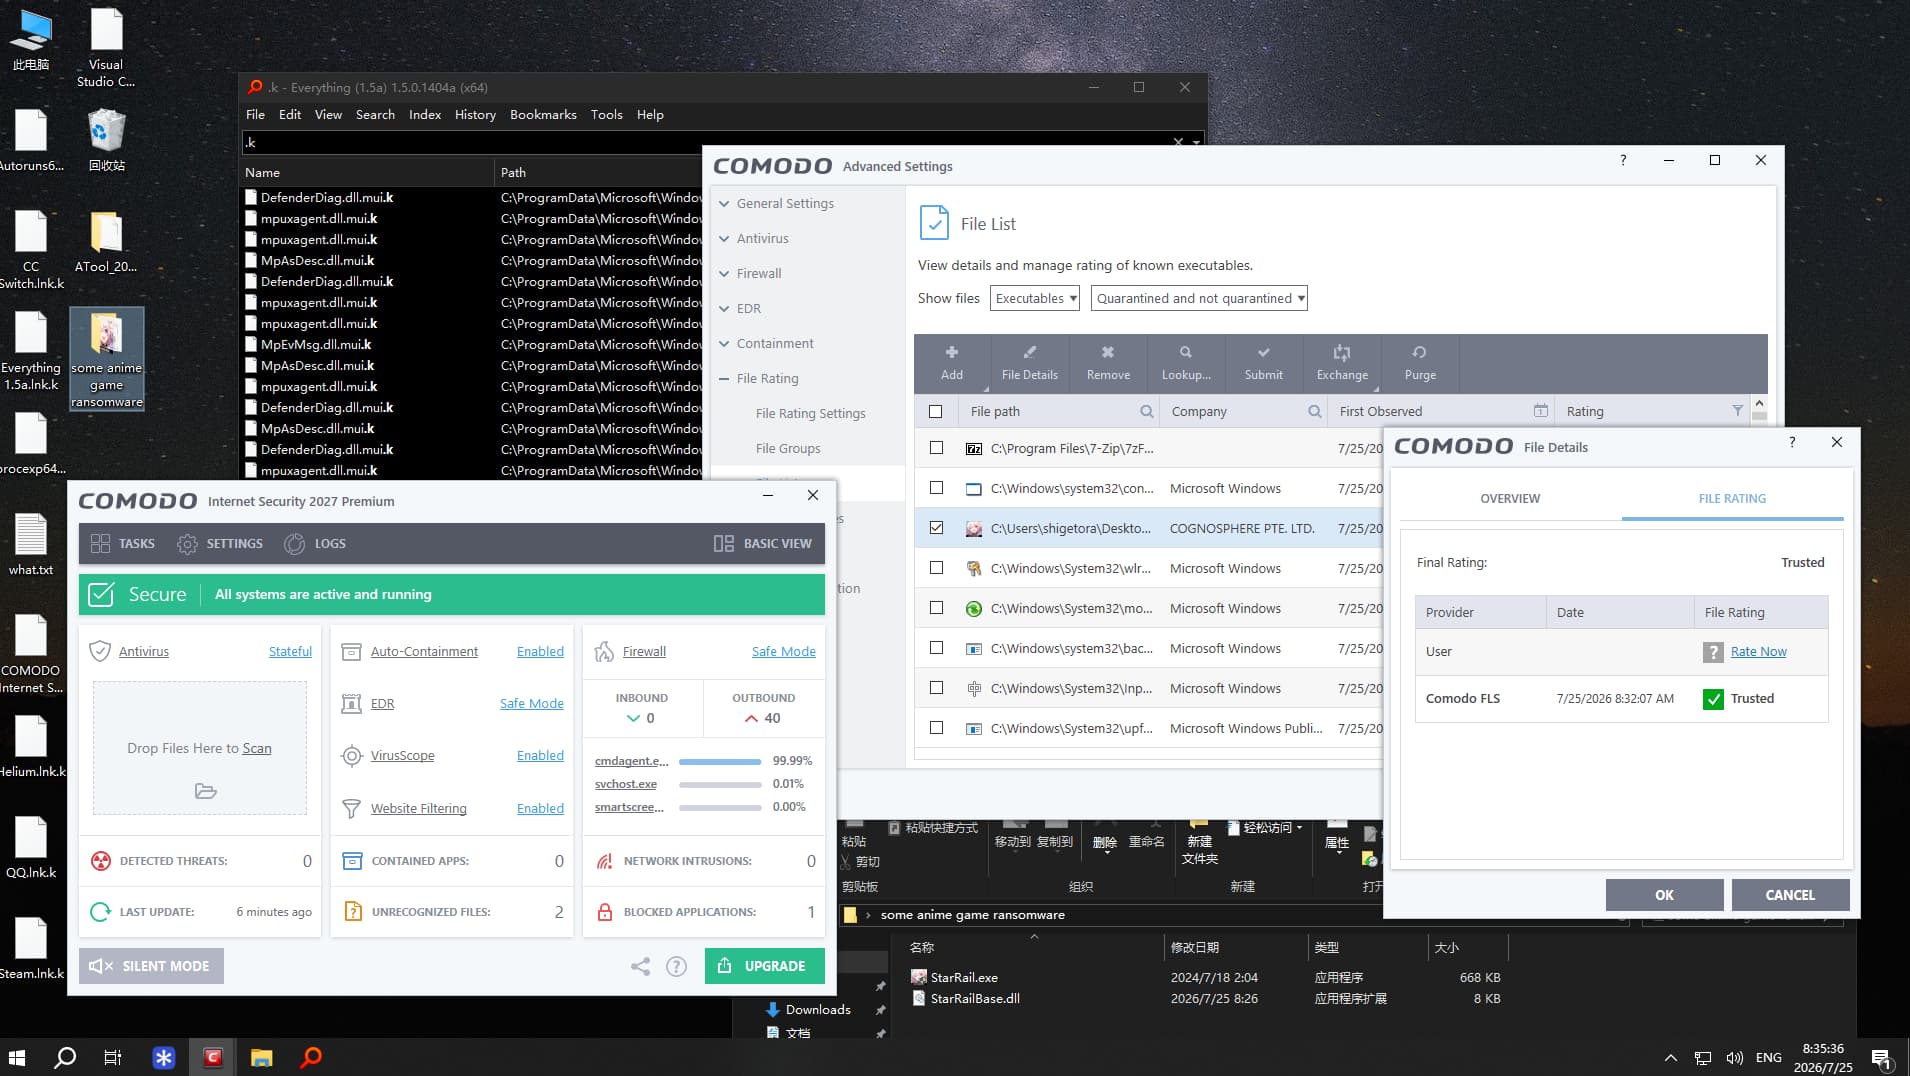The height and width of the screenshot is (1076, 1910).
Task: Check the system32\bac... row checkbox
Action: (936, 648)
